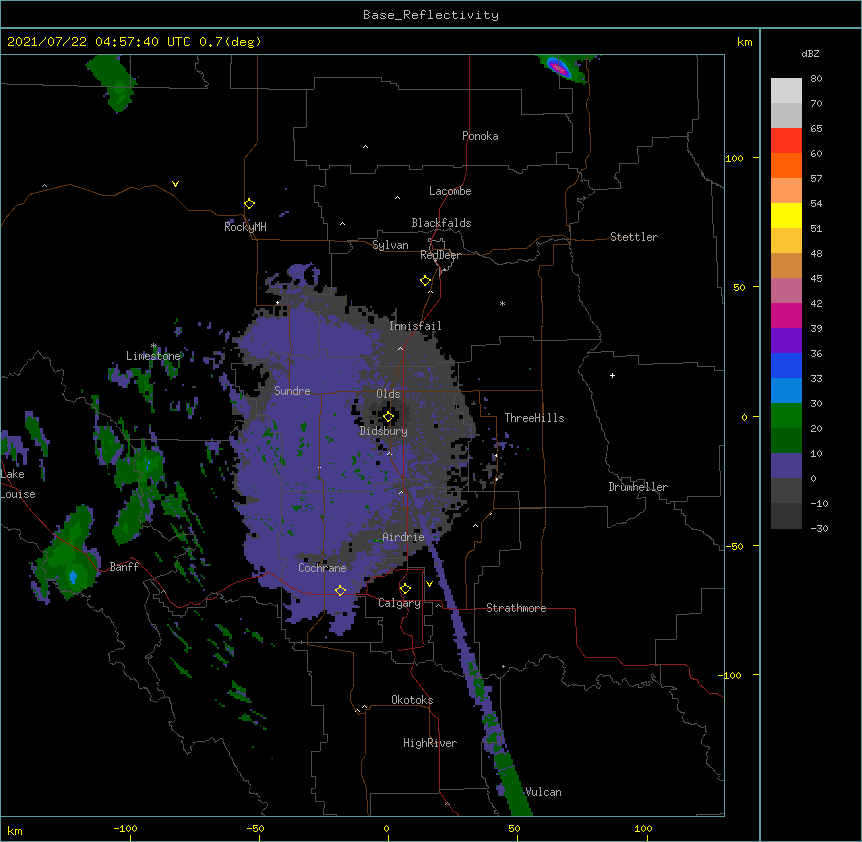Click the Okotoks city label
Screen dimensions: 862x842
[412, 700]
